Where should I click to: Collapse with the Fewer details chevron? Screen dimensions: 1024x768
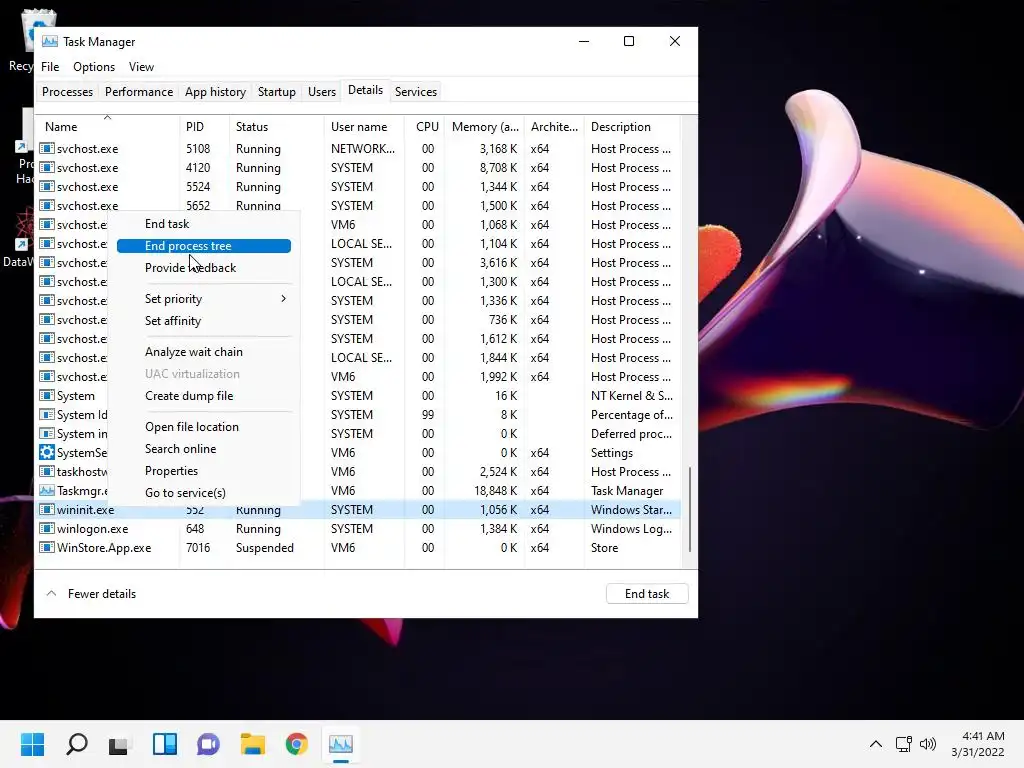pyautogui.click(x=51, y=594)
